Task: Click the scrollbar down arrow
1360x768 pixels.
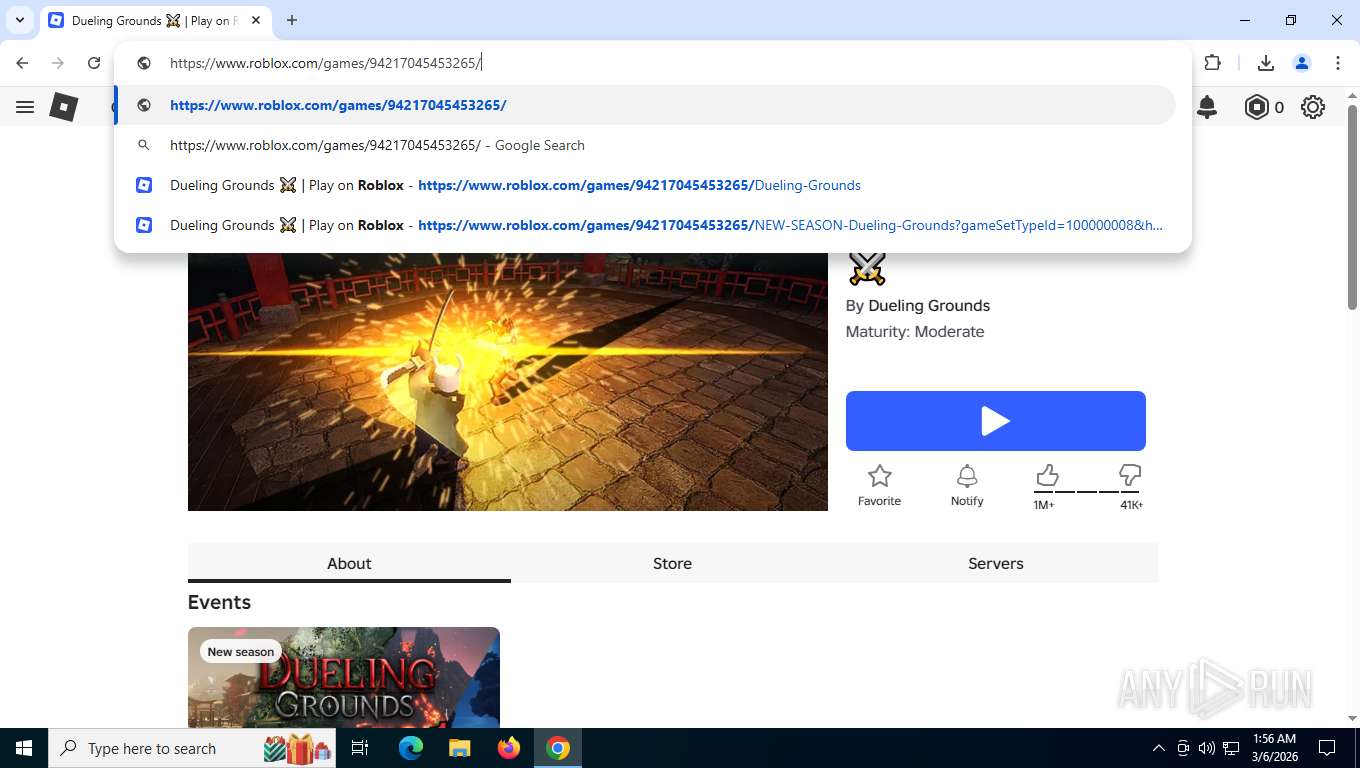Action: (x=1353, y=718)
